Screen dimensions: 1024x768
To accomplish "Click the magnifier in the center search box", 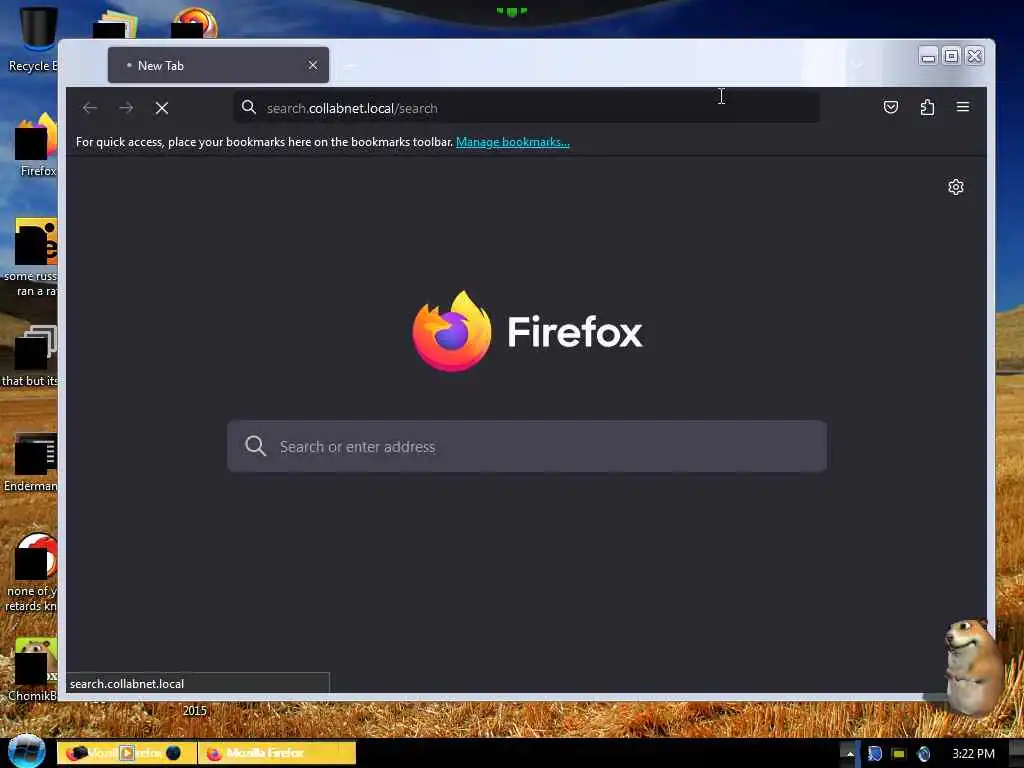I will (x=255, y=446).
